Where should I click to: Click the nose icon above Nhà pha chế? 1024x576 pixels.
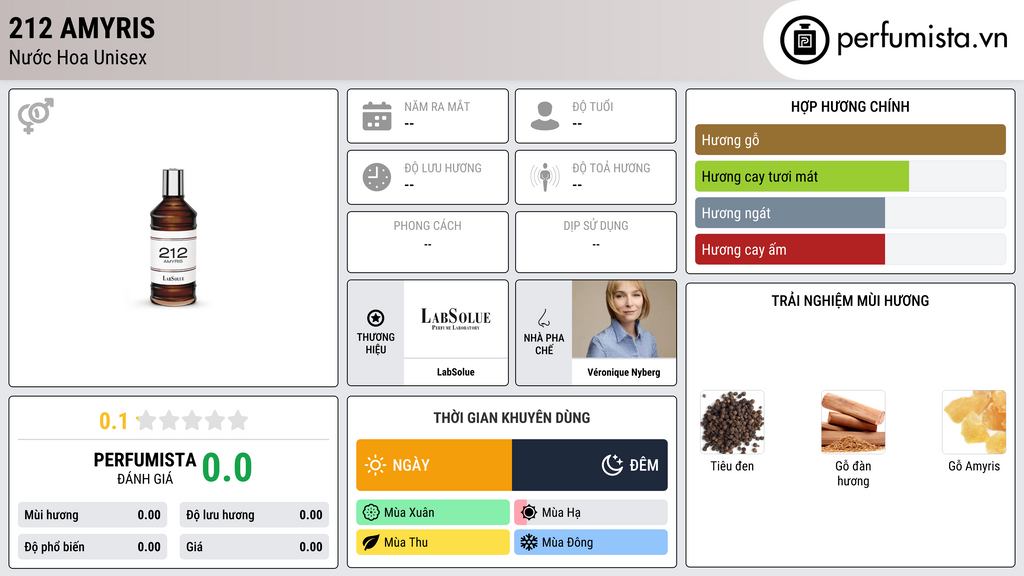543,318
